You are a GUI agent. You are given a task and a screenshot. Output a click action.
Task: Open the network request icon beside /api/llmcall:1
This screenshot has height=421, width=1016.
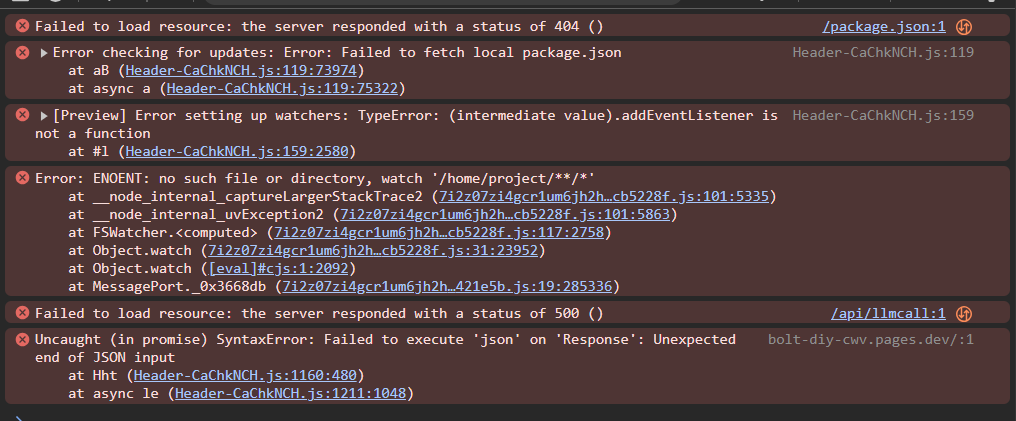click(964, 314)
